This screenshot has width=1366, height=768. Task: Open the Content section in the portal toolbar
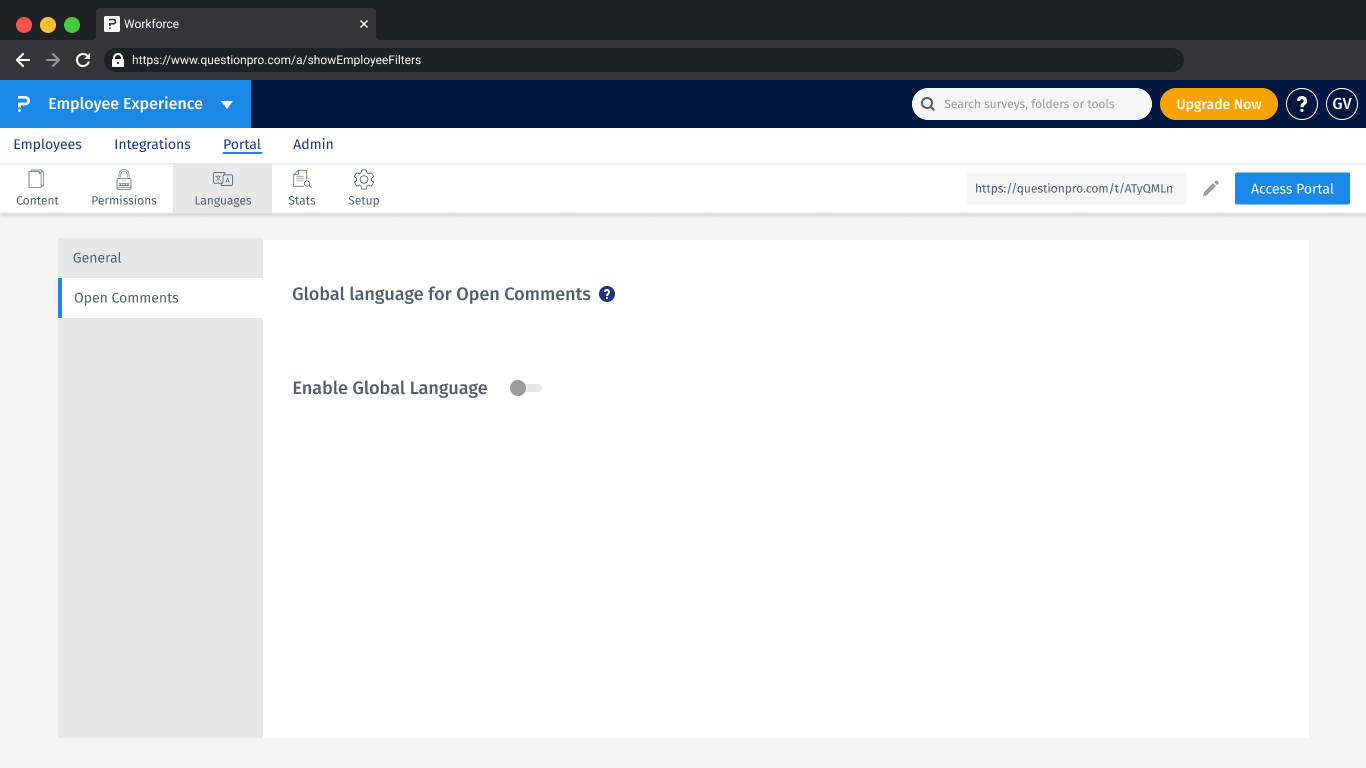37,187
